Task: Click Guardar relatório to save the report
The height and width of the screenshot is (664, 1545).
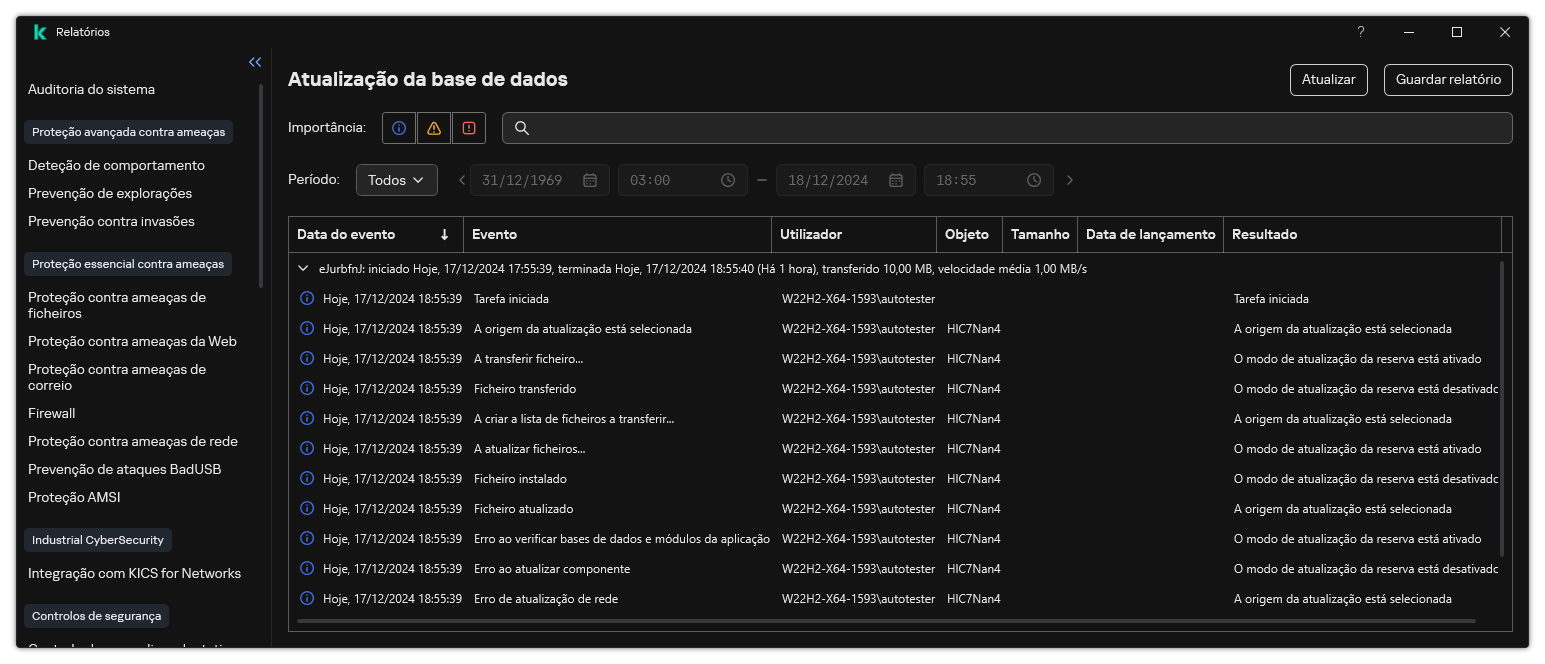Action: click(1448, 79)
